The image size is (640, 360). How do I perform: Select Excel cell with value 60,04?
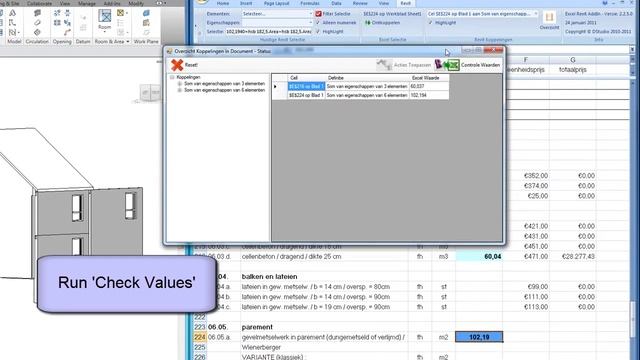[479, 256]
